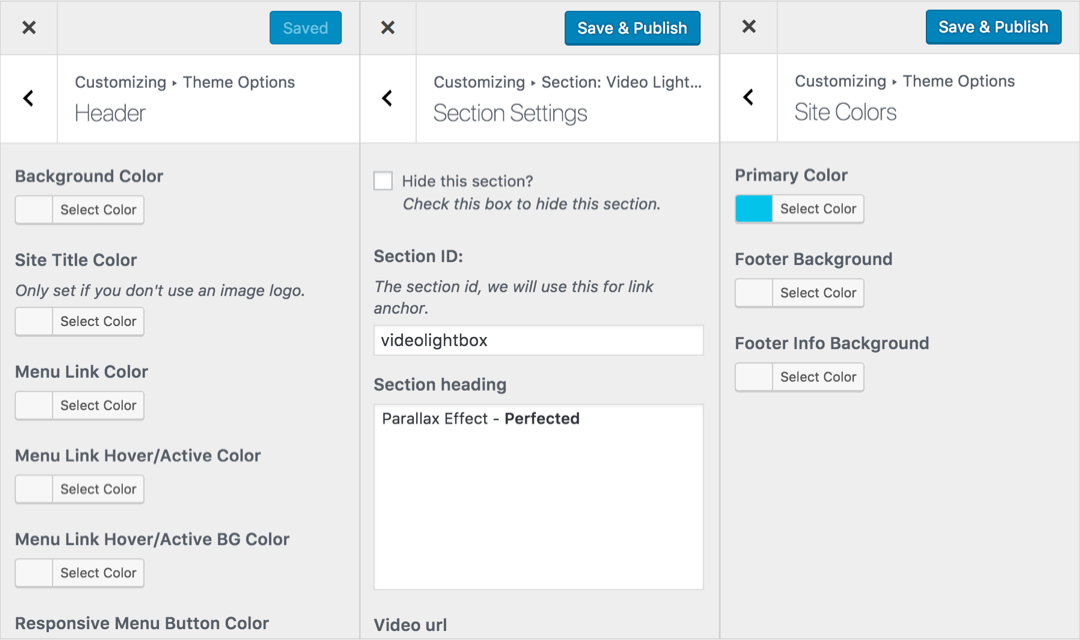Click the 'Video url' label

[411, 625]
